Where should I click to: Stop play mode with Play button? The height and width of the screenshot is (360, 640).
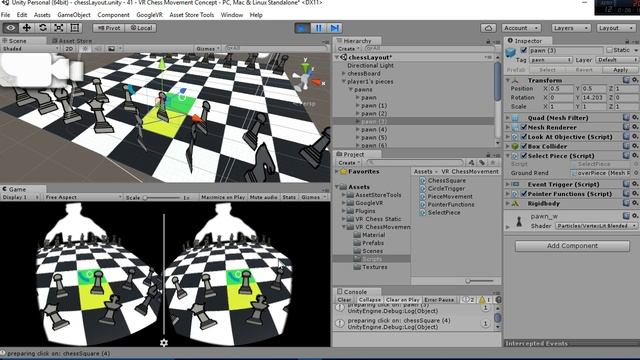pyautogui.click(x=302, y=28)
